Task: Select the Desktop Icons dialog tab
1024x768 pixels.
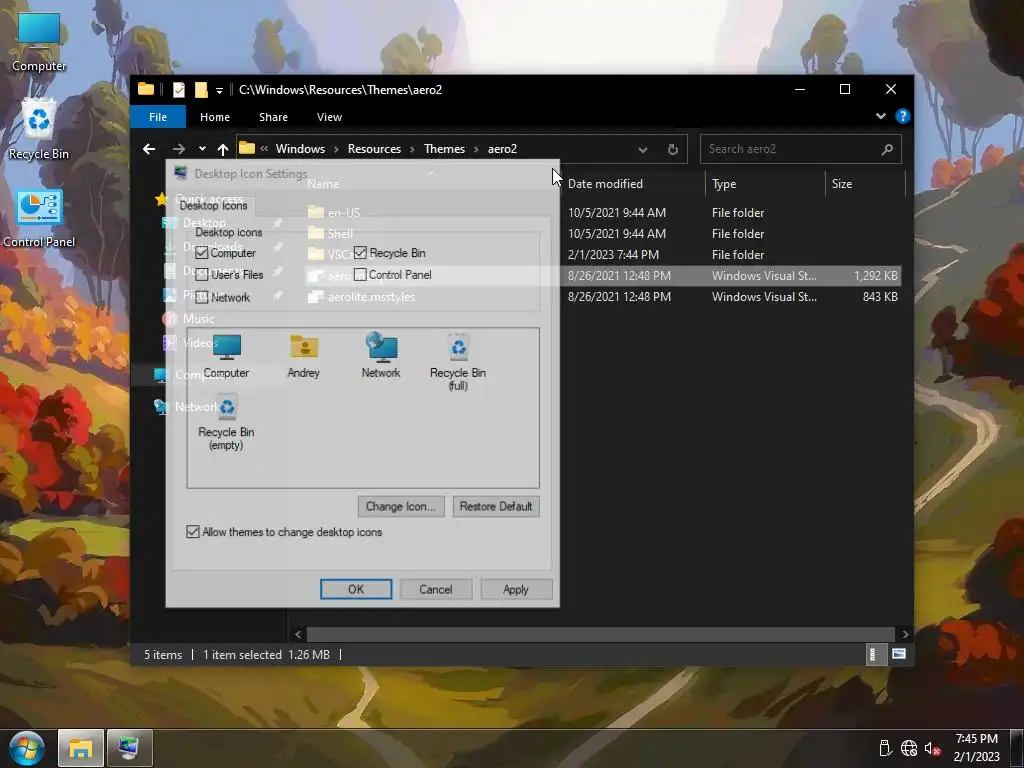Action: point(214,206)
